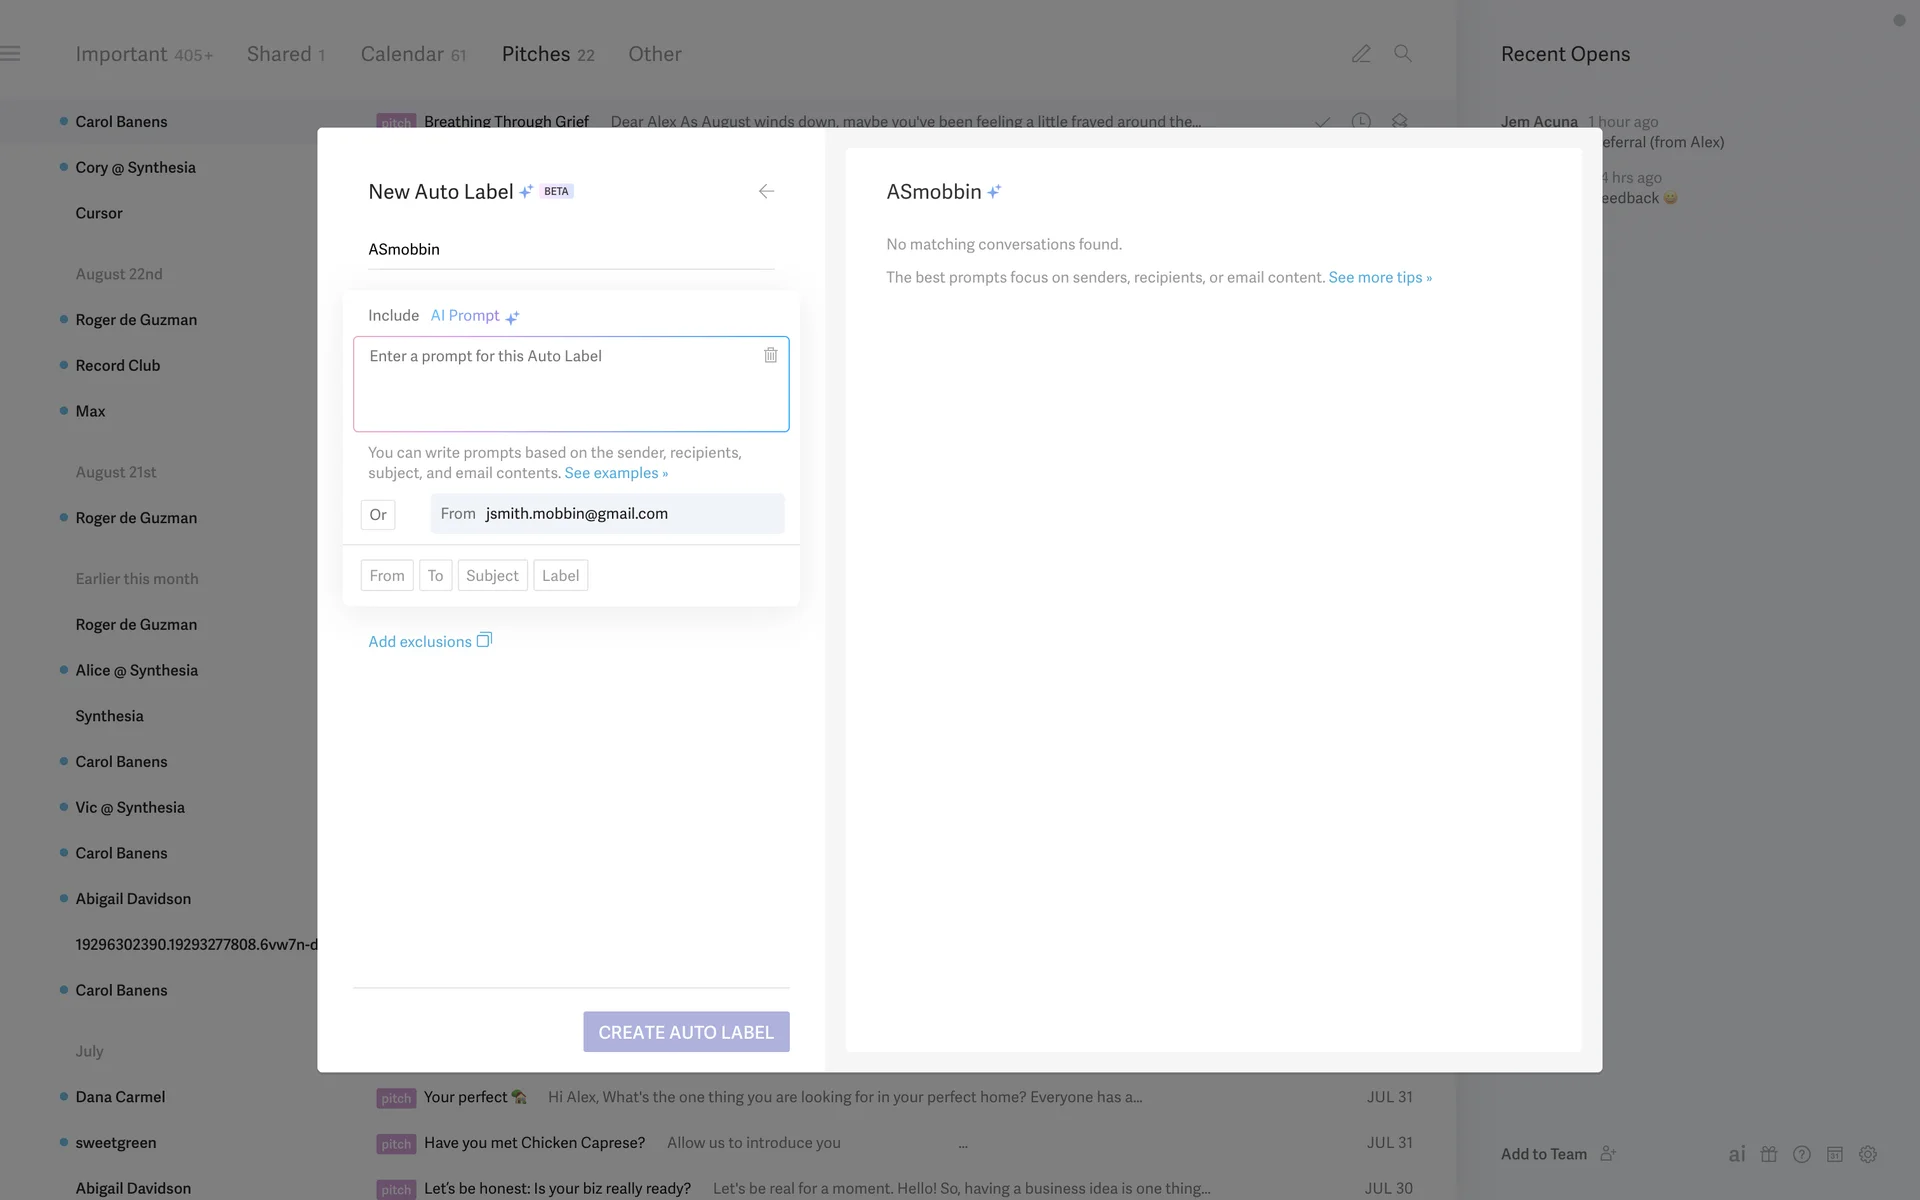Open the compose pencil icon
Image resolution: width=1920 pixels, height=1200 pixels.
[1360, 54]
